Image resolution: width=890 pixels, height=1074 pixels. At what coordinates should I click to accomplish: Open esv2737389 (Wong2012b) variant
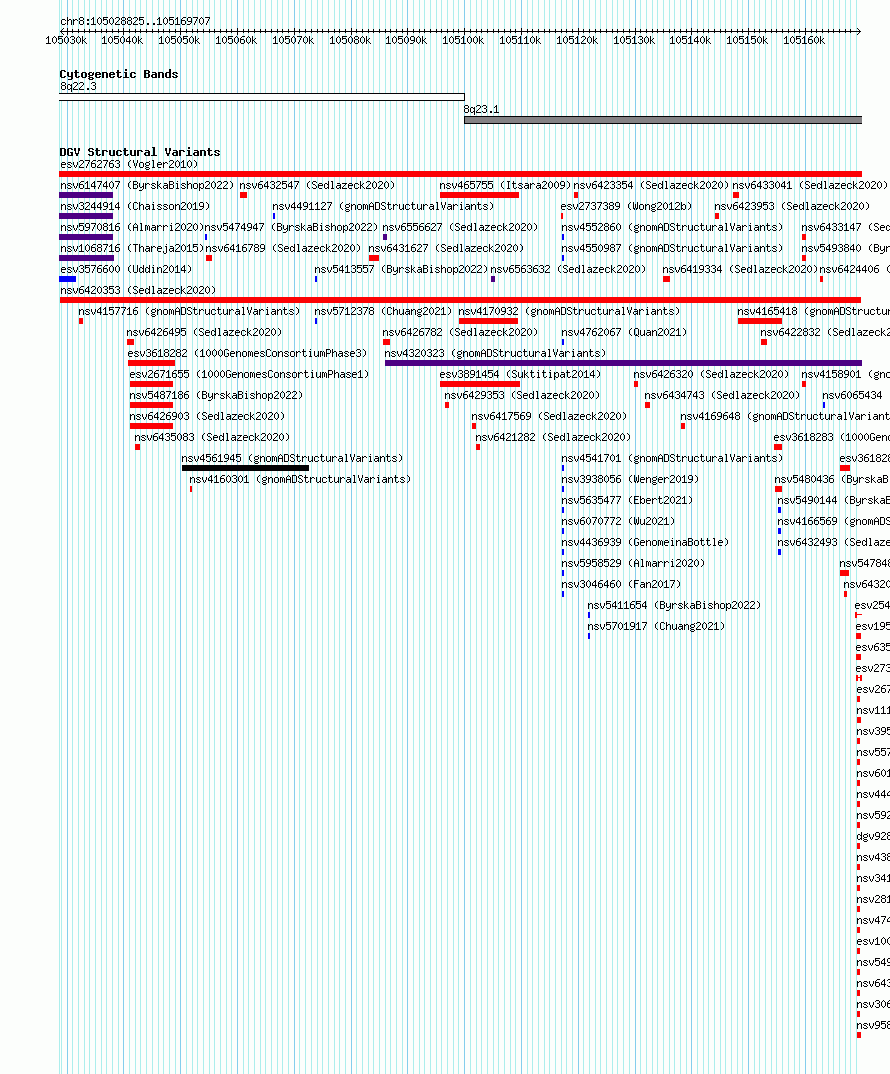click(626, 206)
